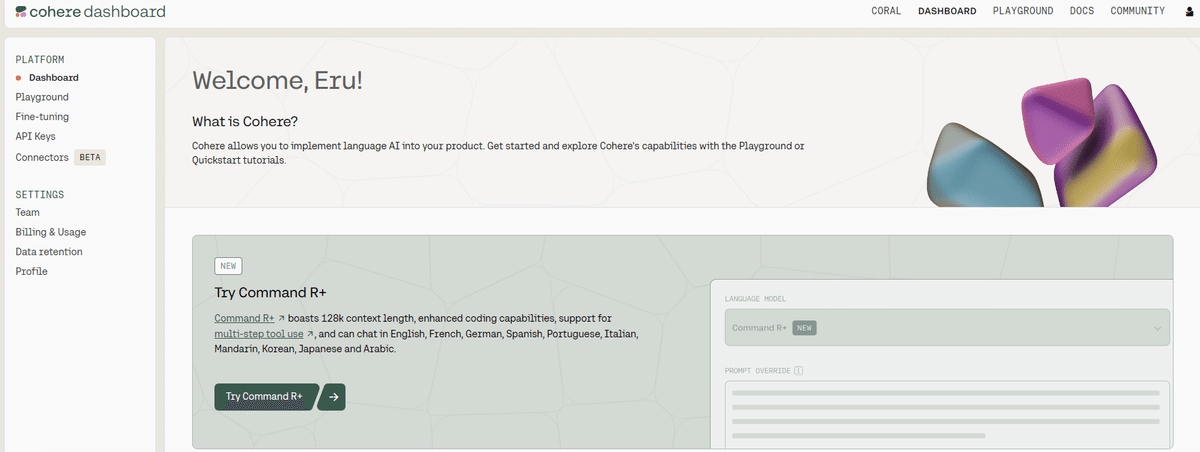Click the Prompt Override text field
The image size is (1200, 452).
click(x=946, y=413)
